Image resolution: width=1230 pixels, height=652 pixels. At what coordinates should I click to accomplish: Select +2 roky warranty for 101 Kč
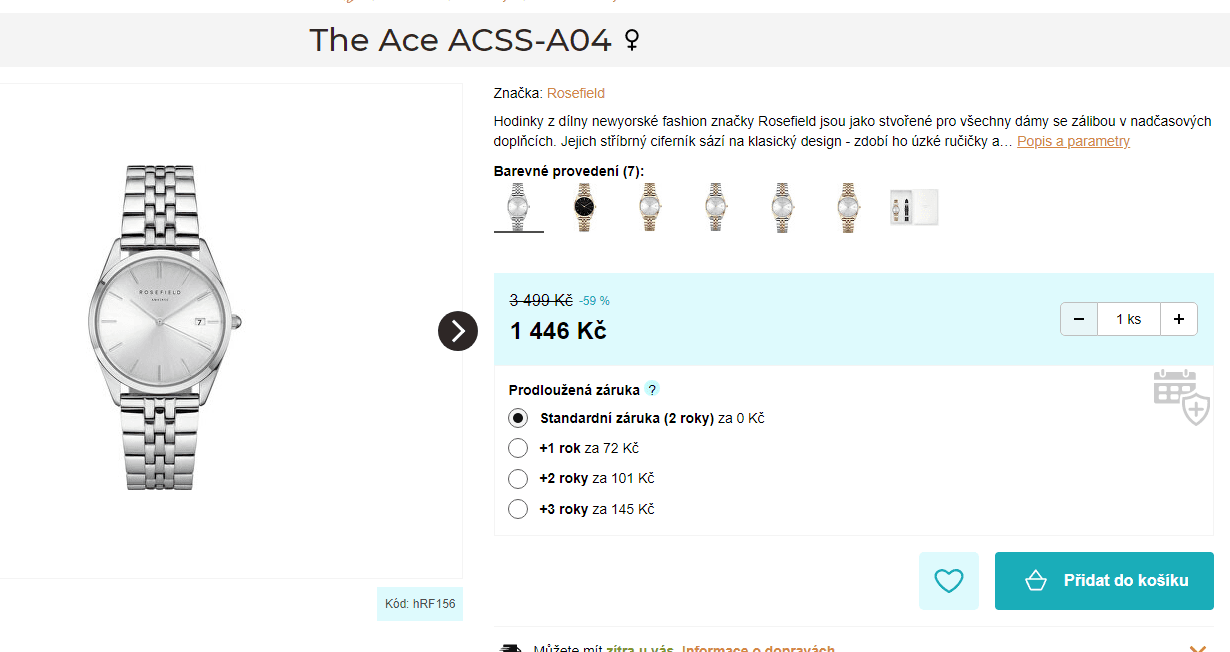pos(518,478)
